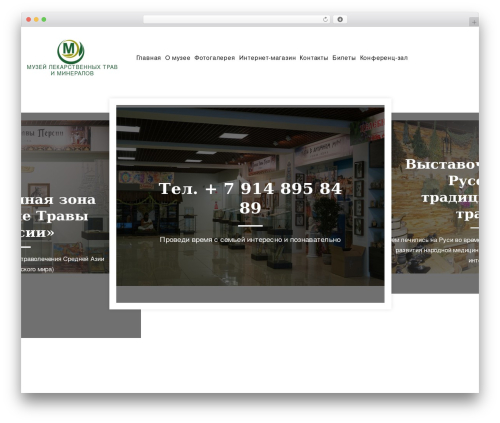Click the left slide's Средней Азии description
The image size is (500, 423).
click(x=63, y=264)
